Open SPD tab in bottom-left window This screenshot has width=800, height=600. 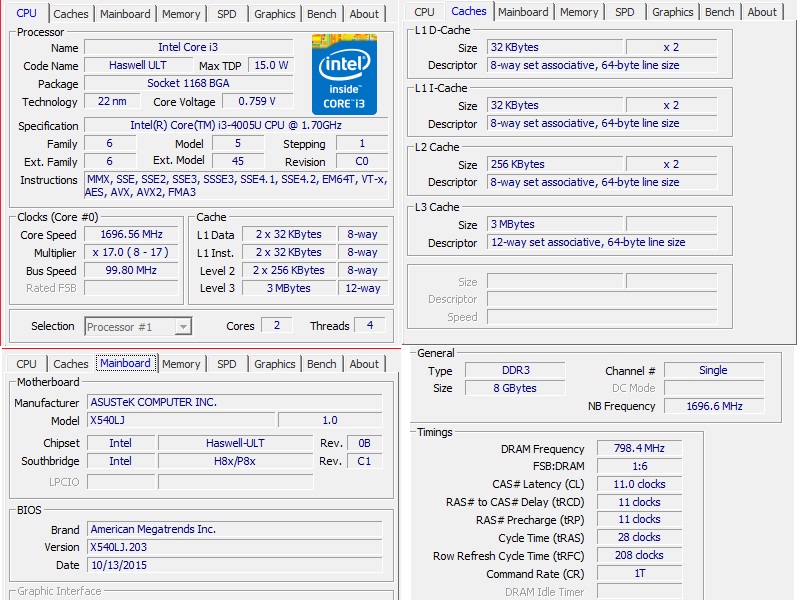(x=227, y=364)
